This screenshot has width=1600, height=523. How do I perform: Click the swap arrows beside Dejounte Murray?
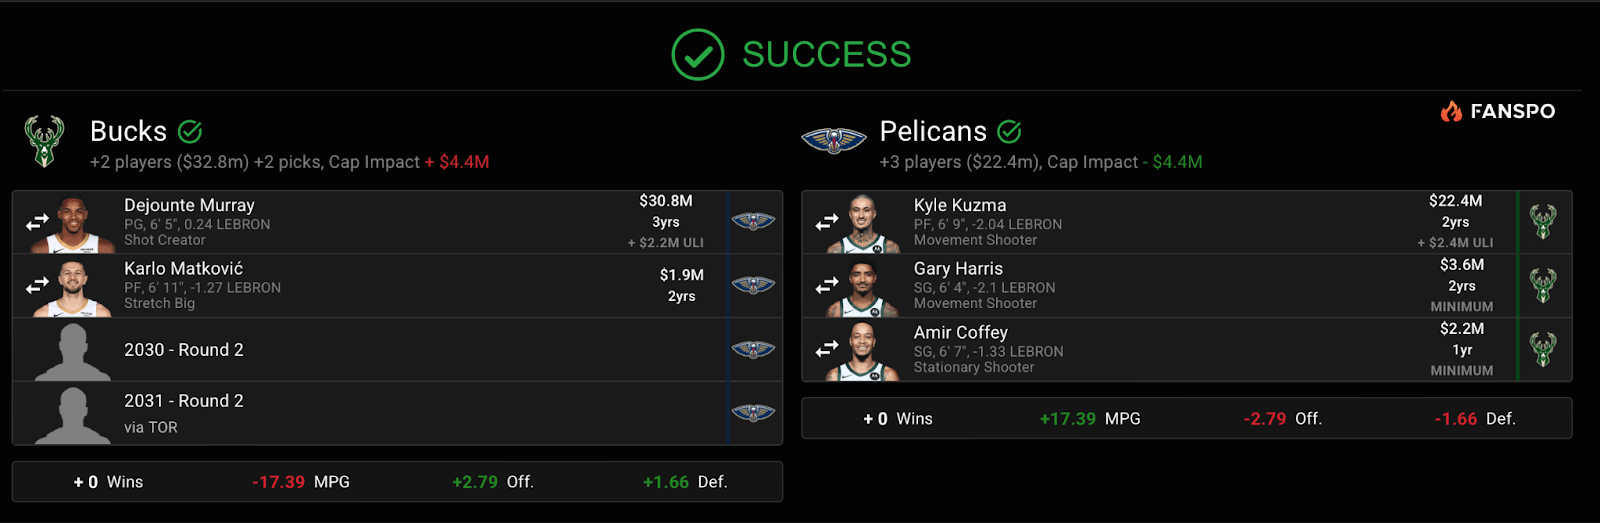pyautogui.click(x=37, y=222)
